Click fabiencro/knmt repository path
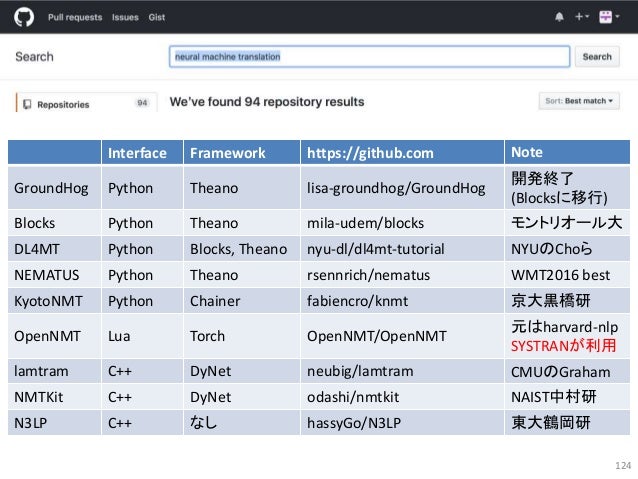638x479 pixels. [x=357, y=301]
